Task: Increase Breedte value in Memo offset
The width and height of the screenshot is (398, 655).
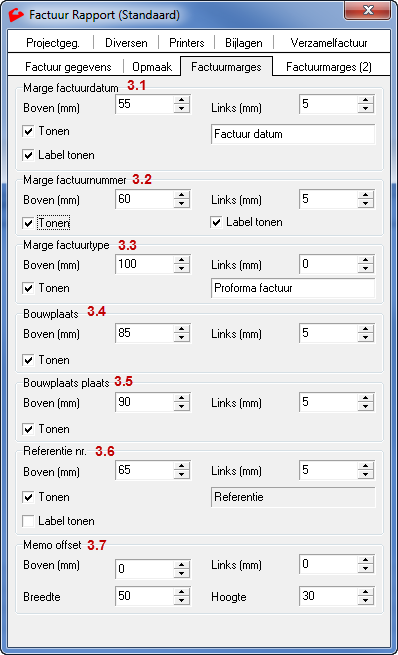Action: click(181, 592)
